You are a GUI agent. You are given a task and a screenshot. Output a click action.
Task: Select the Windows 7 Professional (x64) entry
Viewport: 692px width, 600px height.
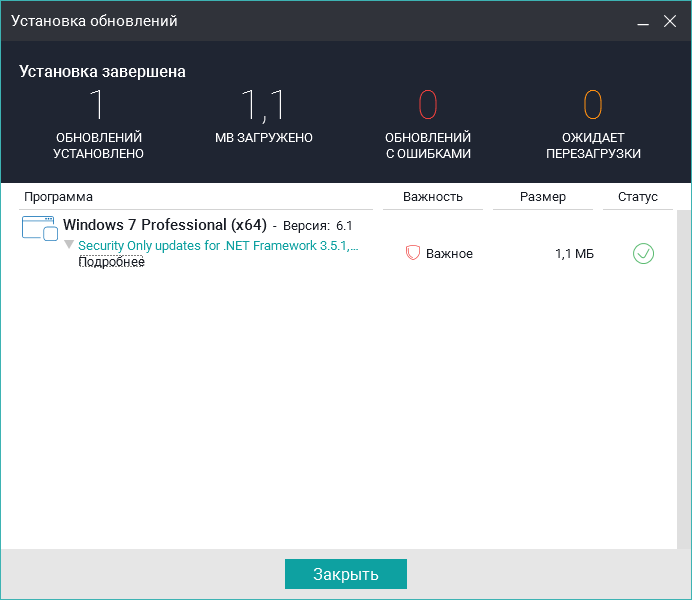(164, 225)
